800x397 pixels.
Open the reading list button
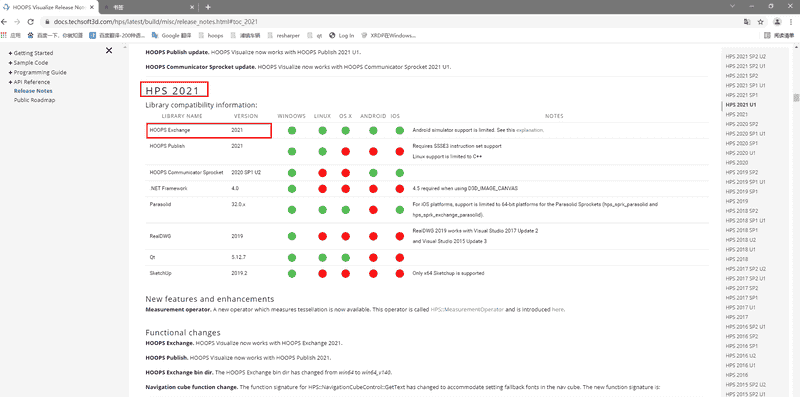pyautogui.click(x=779, y=36)
